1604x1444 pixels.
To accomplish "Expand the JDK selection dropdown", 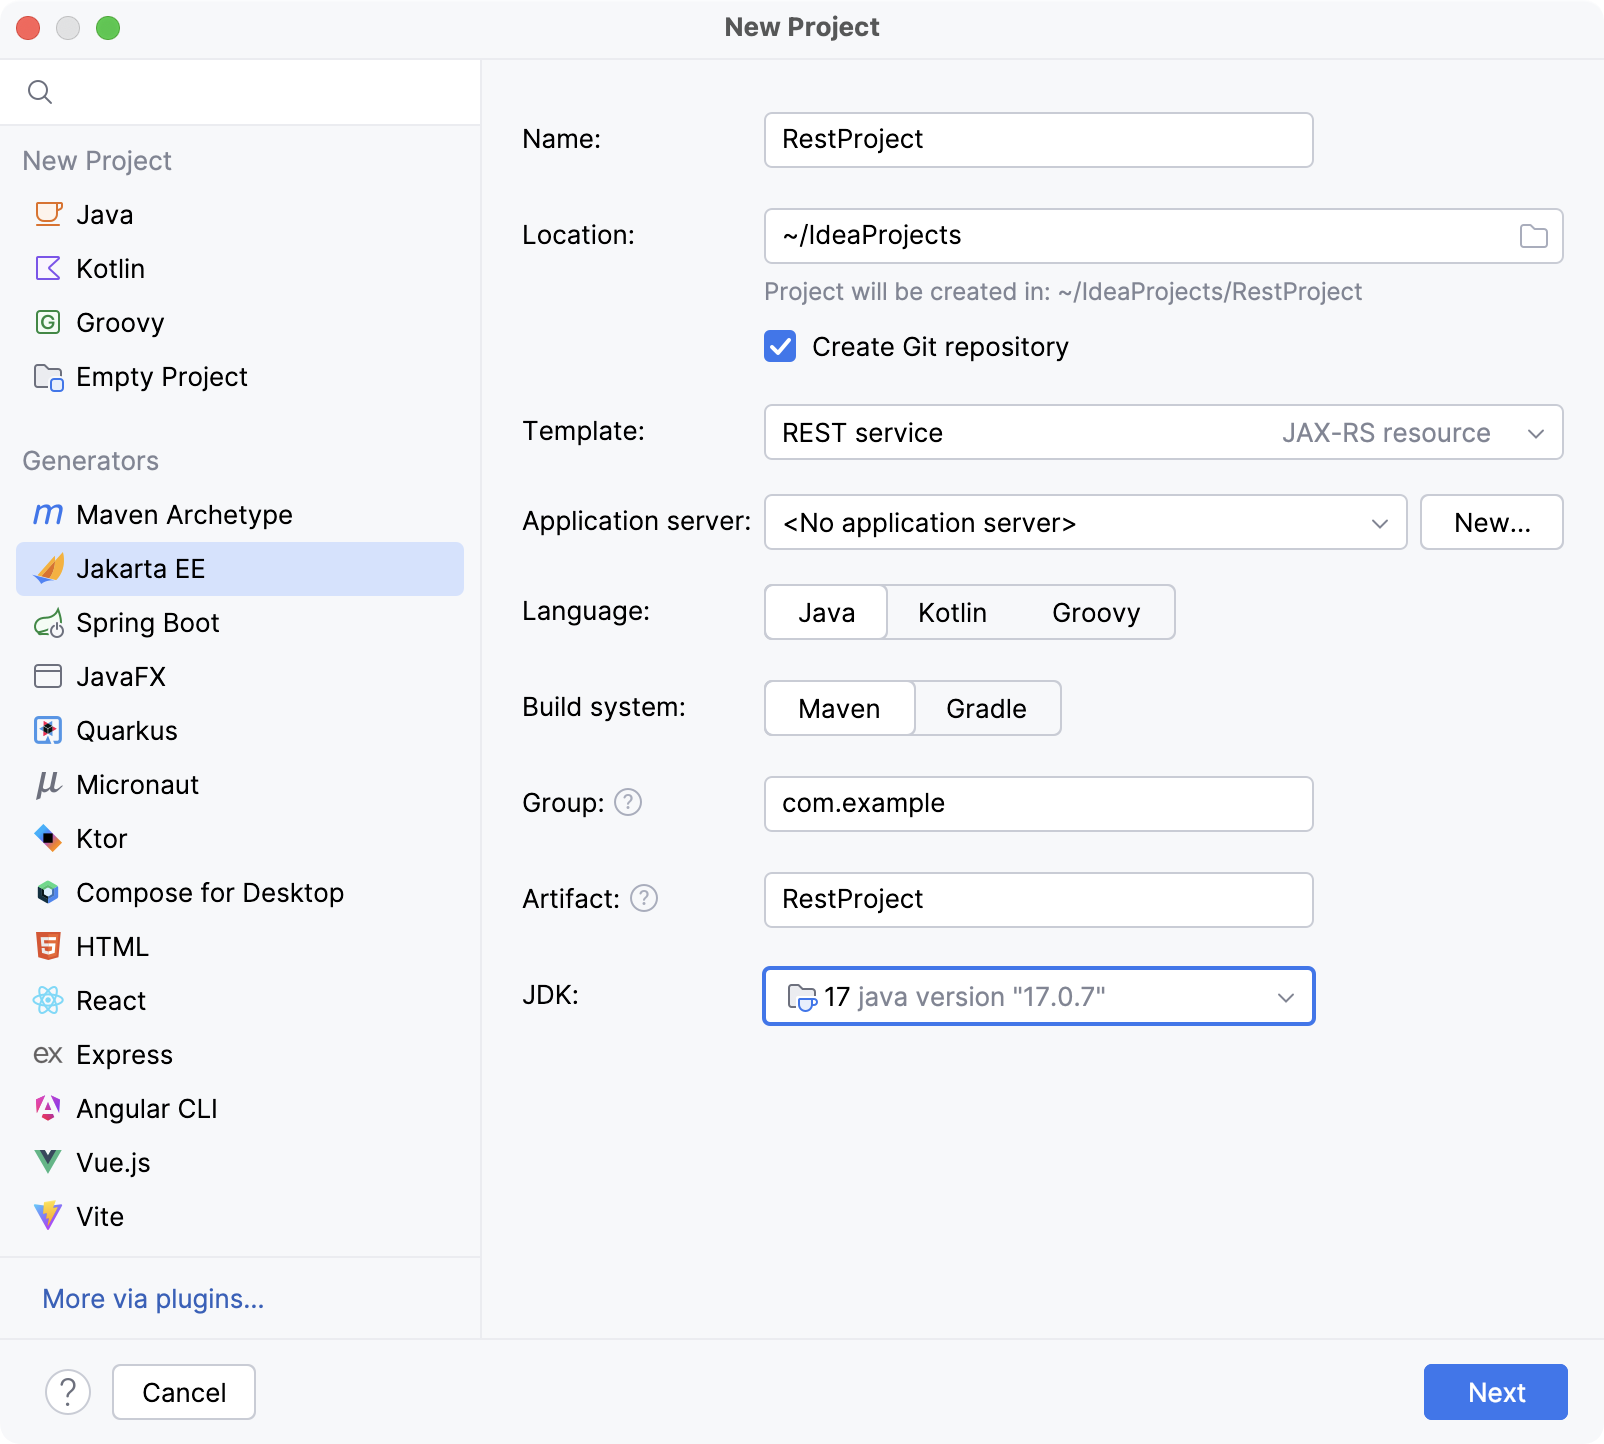I will 1286,996.
